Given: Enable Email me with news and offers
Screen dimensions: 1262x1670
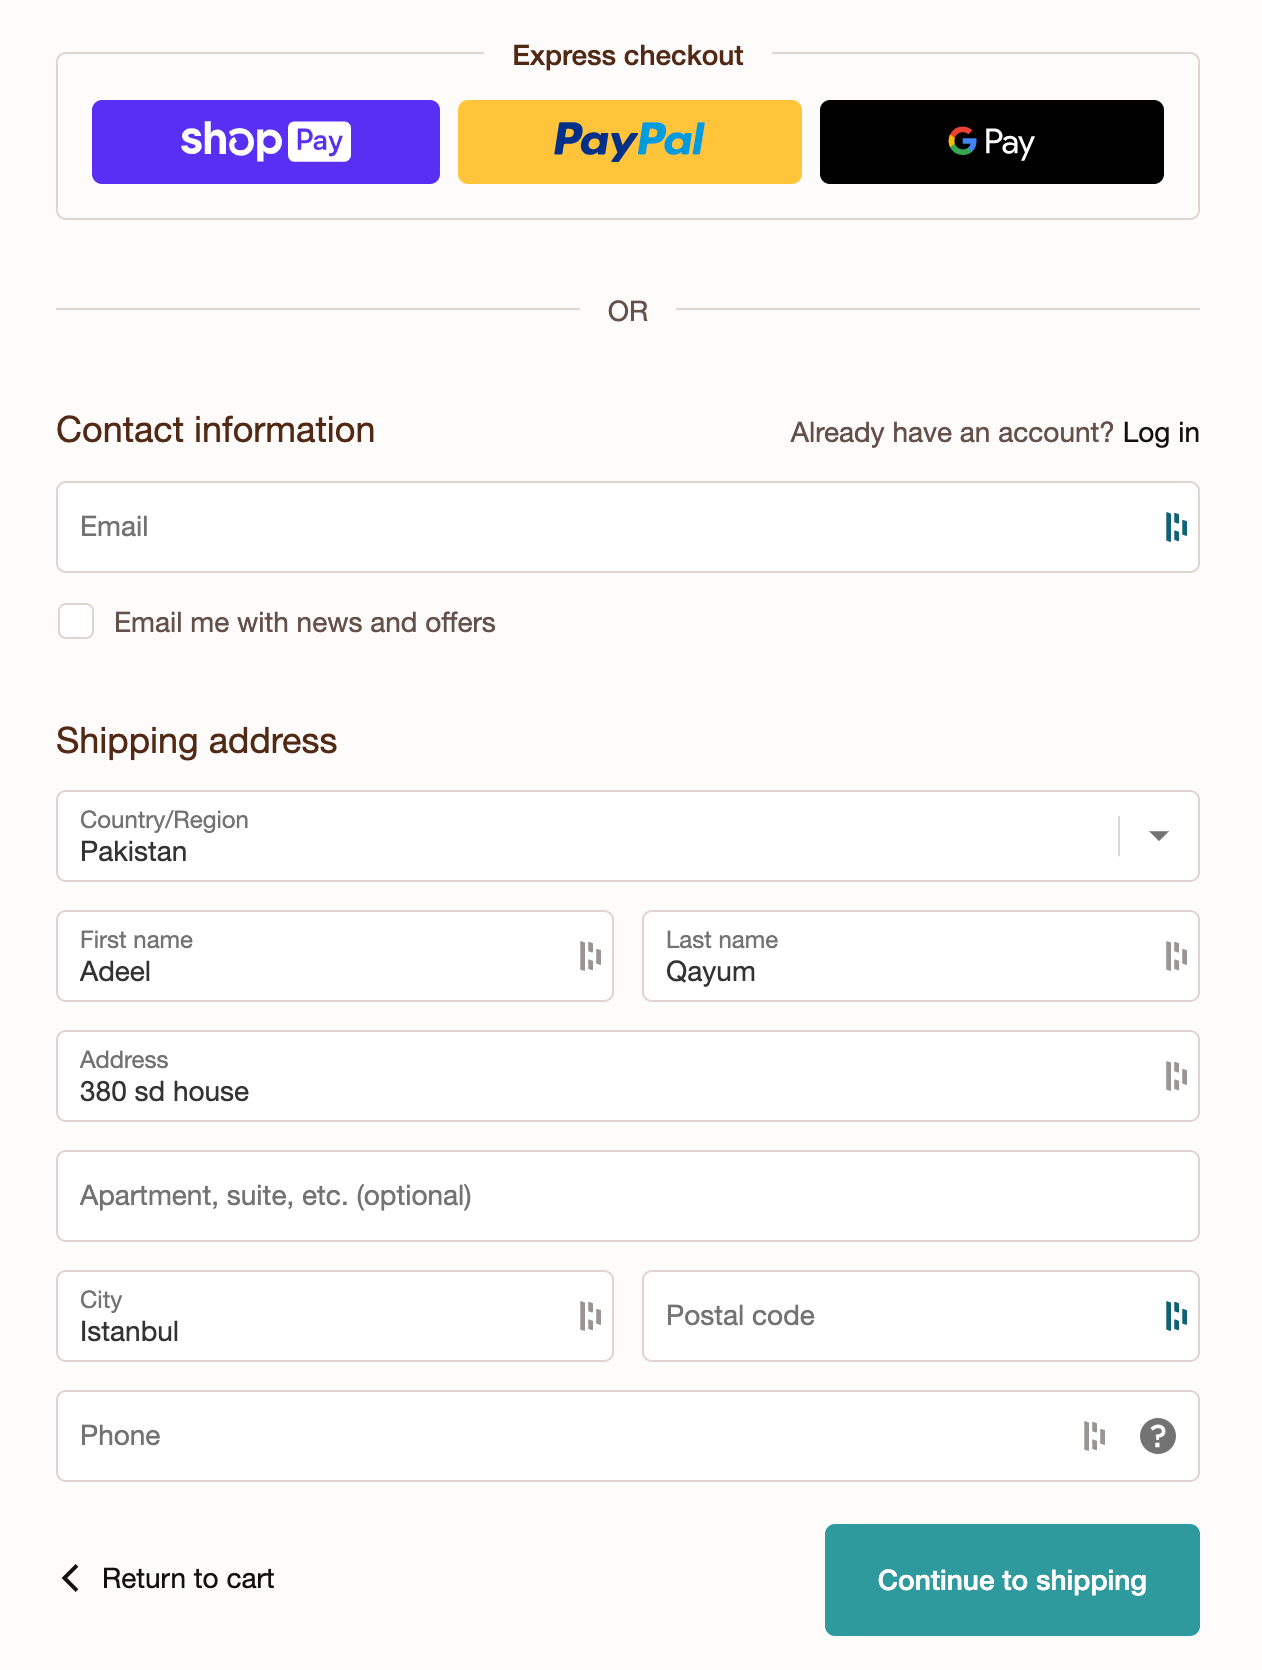Looking at the screenshot, I should coord(76,621).
